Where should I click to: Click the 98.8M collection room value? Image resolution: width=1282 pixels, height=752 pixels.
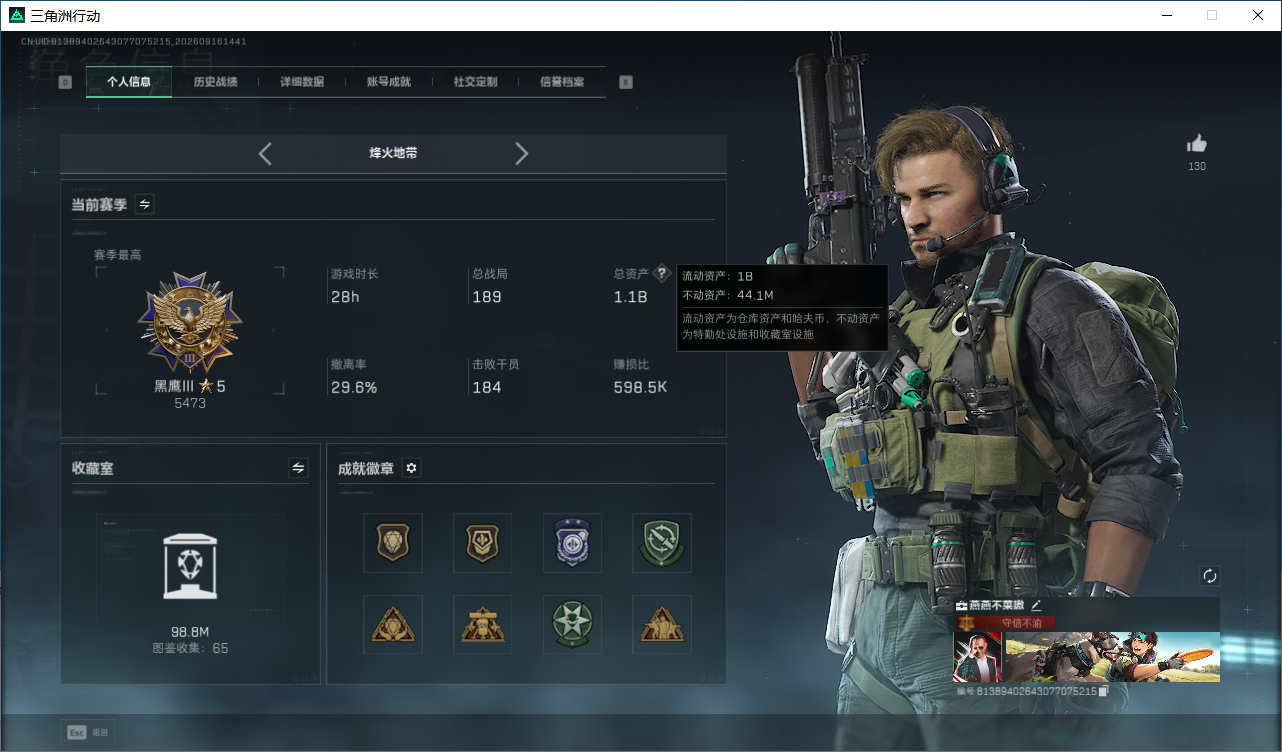pyautogui.click(x=190, y=632)
